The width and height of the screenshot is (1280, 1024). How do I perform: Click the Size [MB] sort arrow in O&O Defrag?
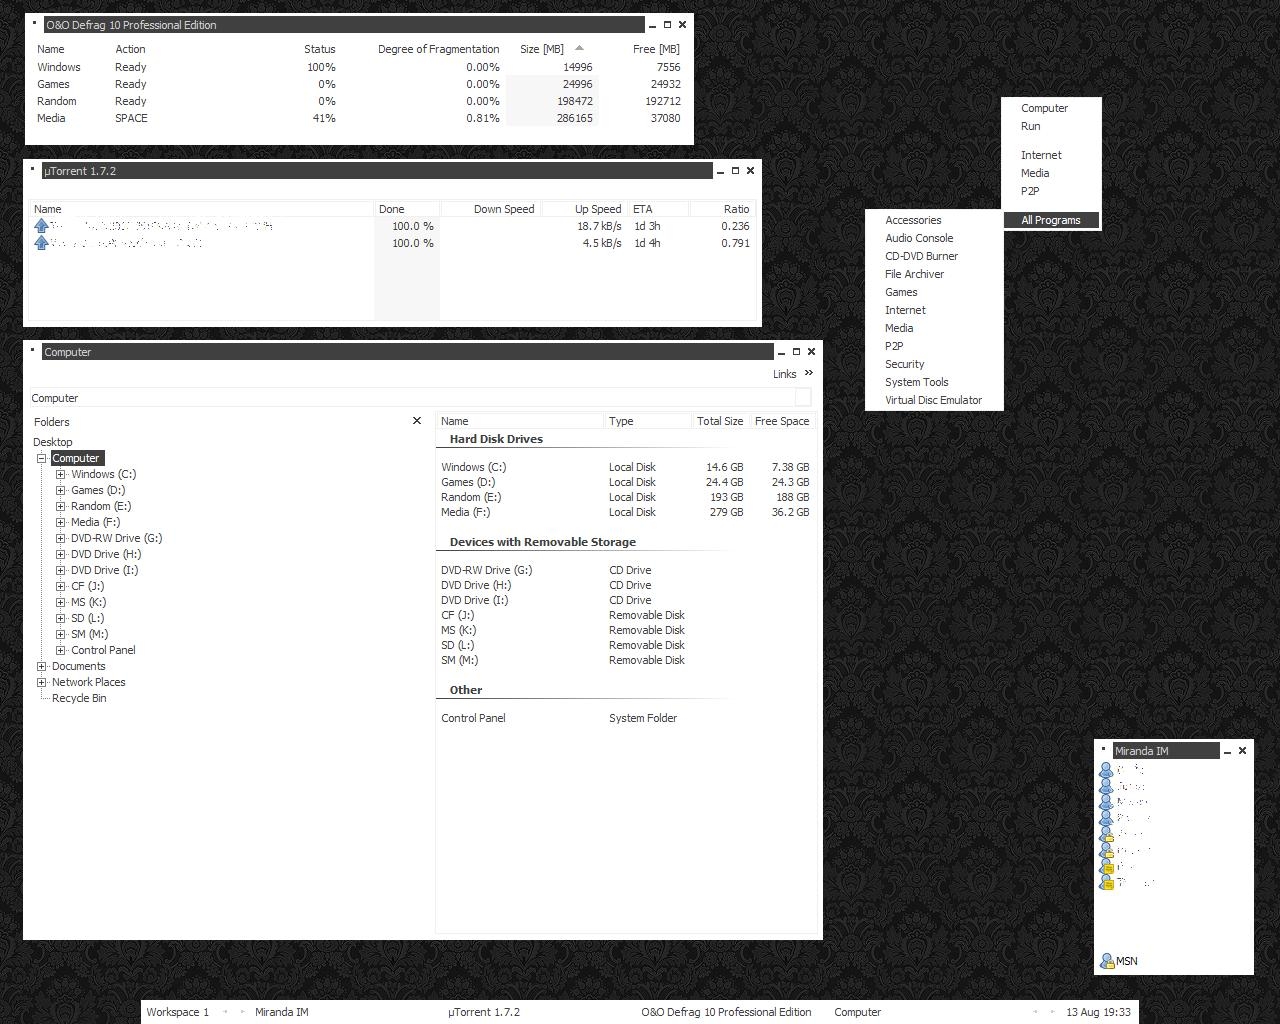(579, 48)
